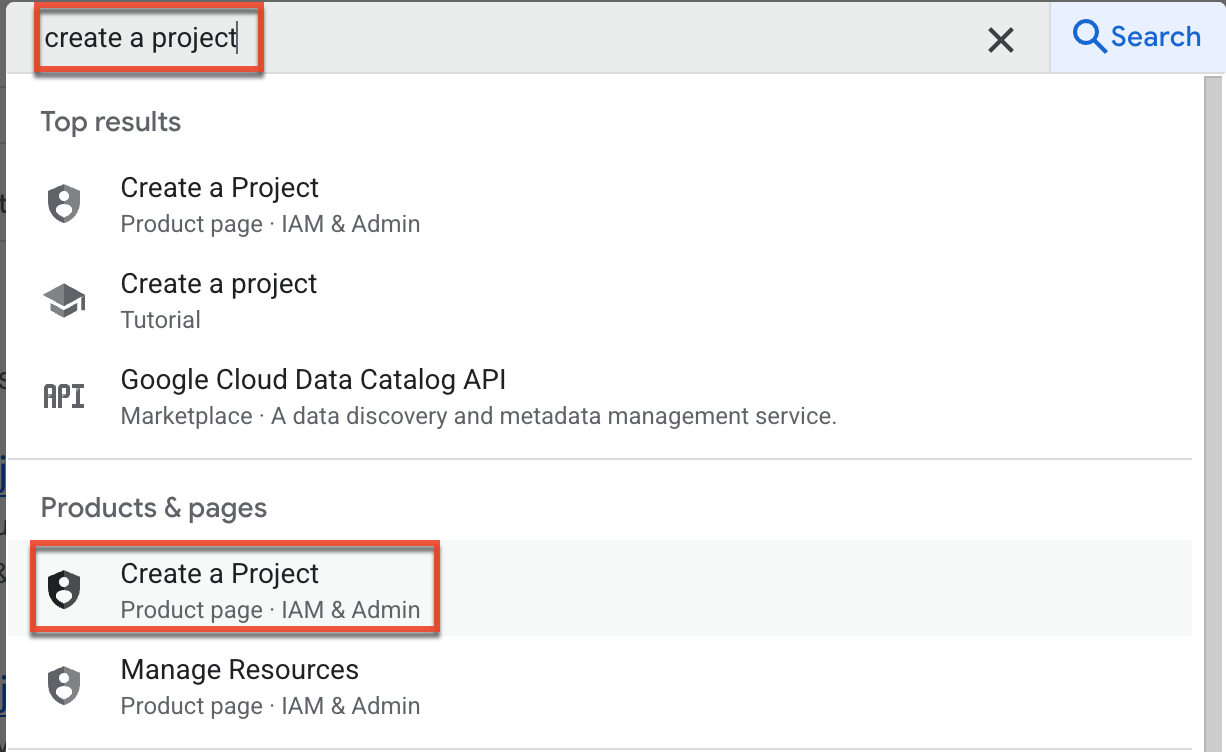Click the shield icon beside Manage Resources
The height and width of the screenshot is (752, 1226).
(64, 686)
